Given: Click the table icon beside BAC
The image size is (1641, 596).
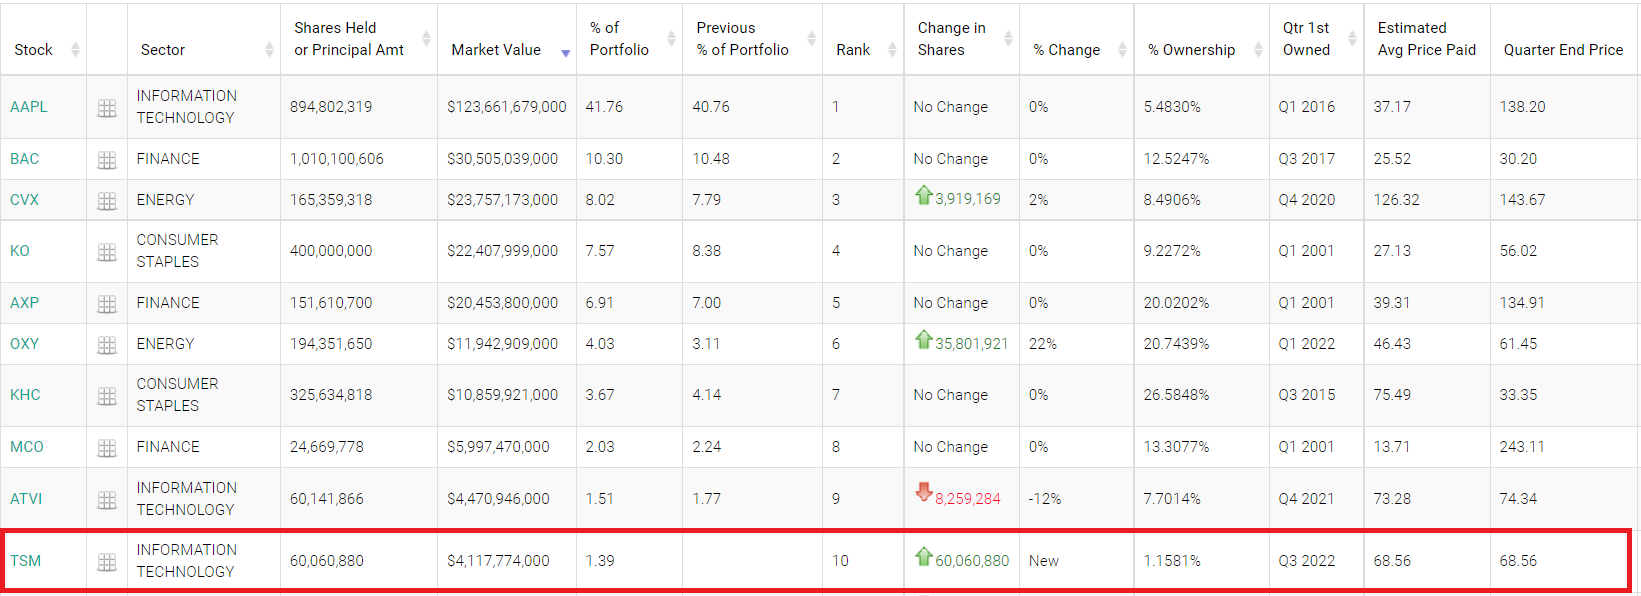Looking at the screenshot, I should click(107, 160).
